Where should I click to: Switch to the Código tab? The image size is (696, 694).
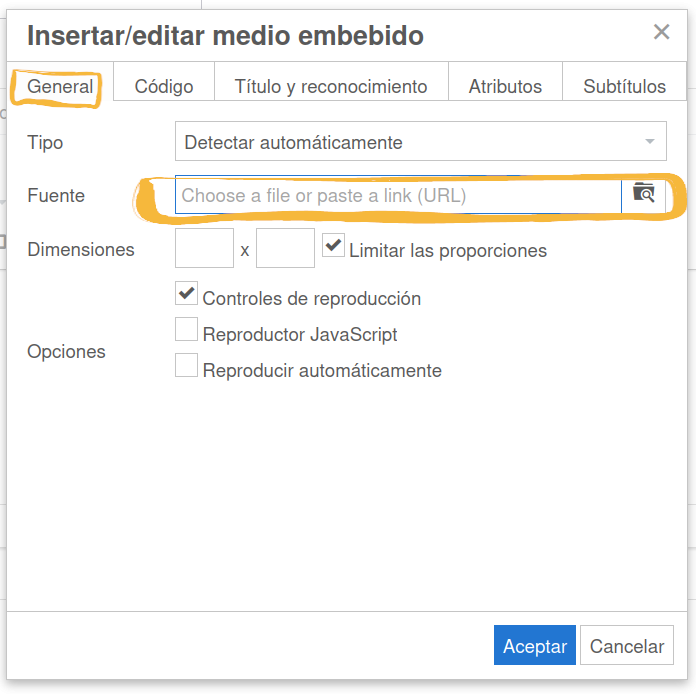pyautogui.click(x=163, y=86)
